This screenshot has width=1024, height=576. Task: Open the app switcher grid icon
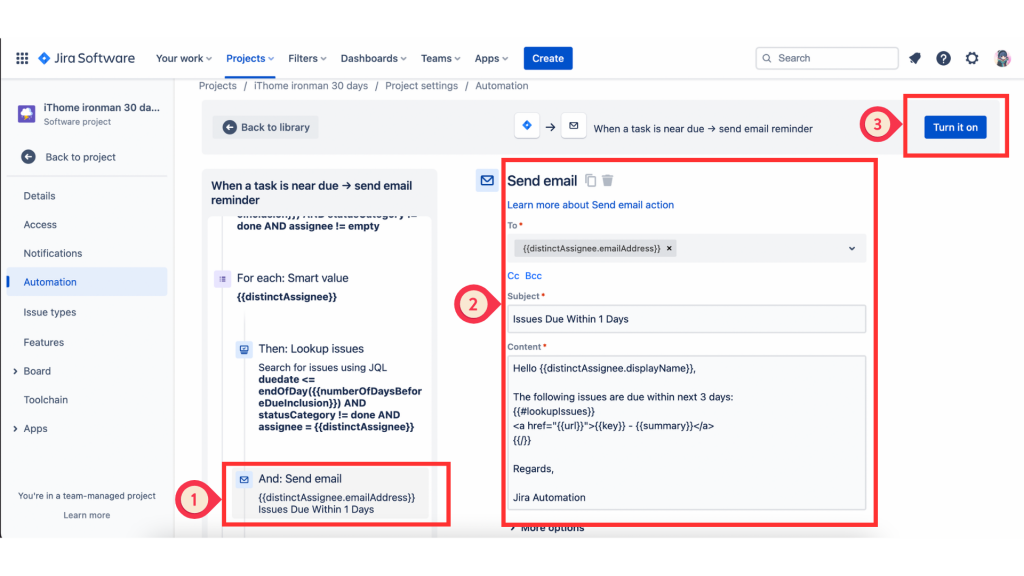click(x=22, y=58)
